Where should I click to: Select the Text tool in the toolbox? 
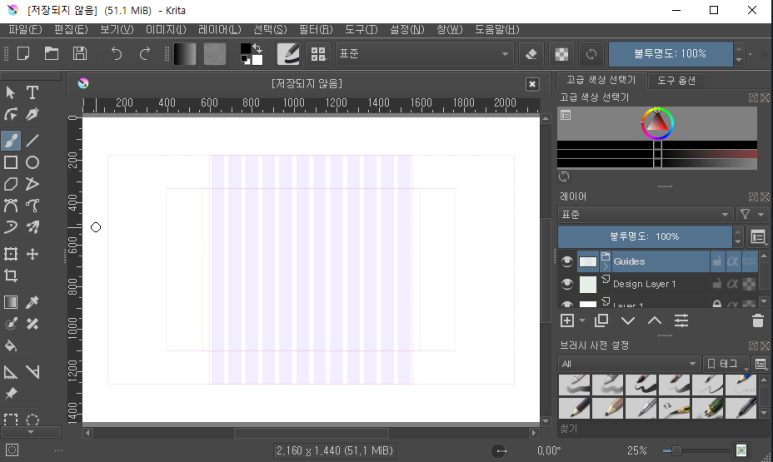(x=32, y=93)
